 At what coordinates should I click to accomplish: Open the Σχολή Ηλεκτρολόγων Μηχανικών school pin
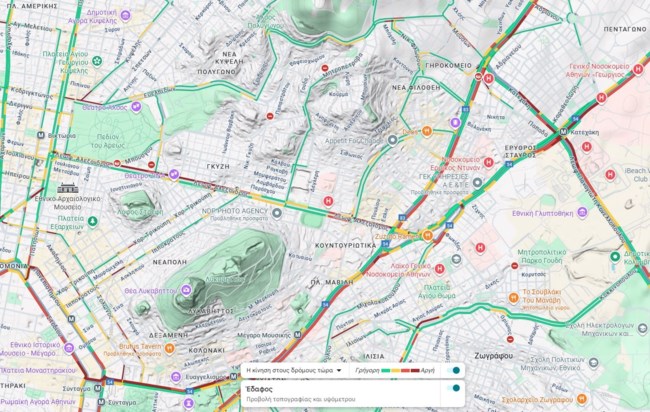pyautogui.click(x=643, y=328)
